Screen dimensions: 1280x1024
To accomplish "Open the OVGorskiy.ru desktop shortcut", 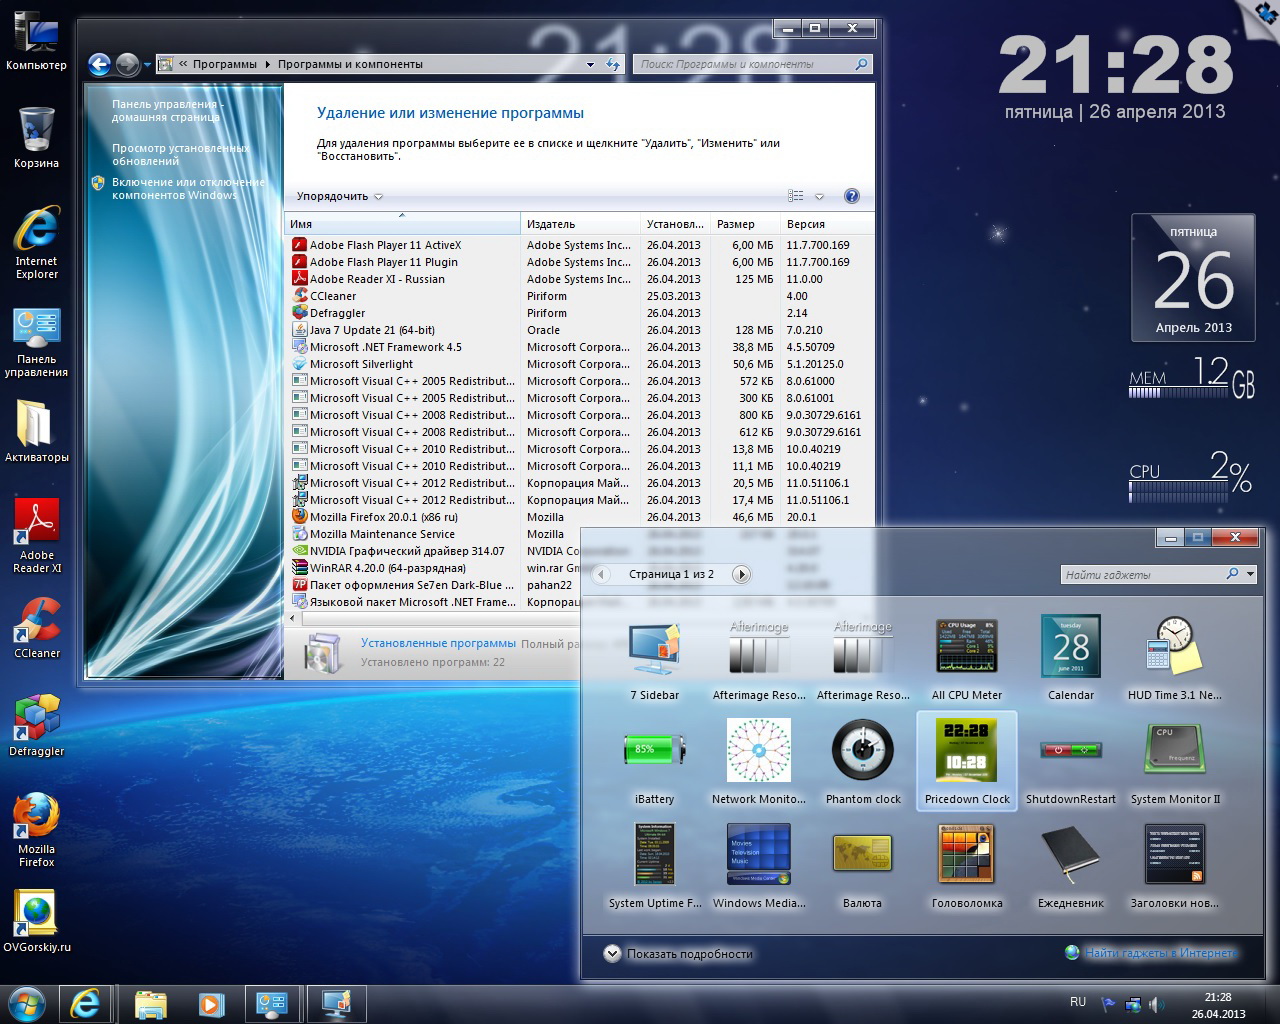I will pos(37,922).
